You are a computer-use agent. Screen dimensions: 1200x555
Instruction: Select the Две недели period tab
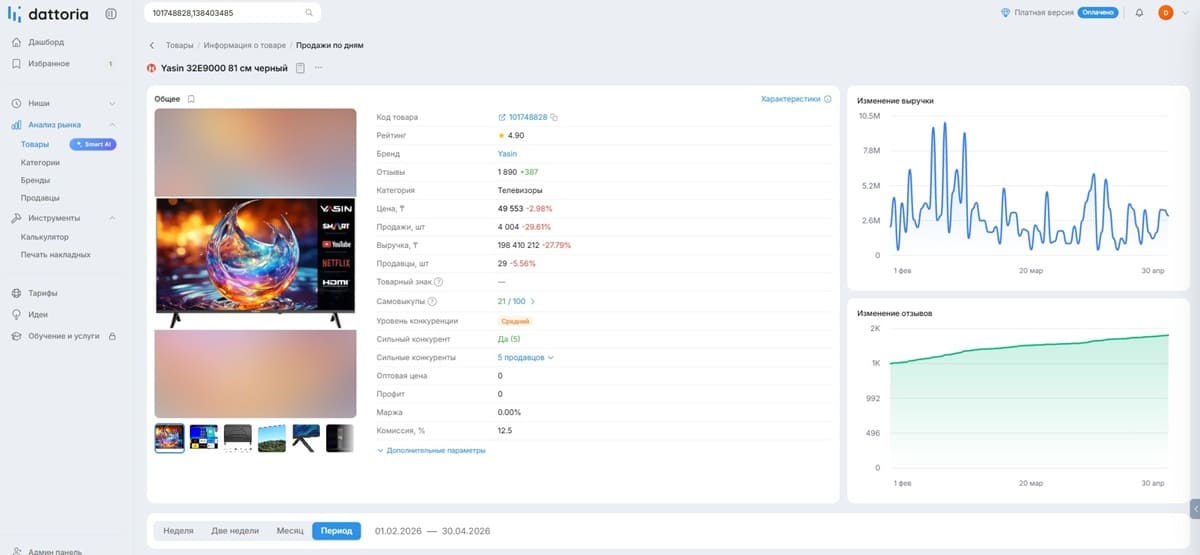click(235, 531)
